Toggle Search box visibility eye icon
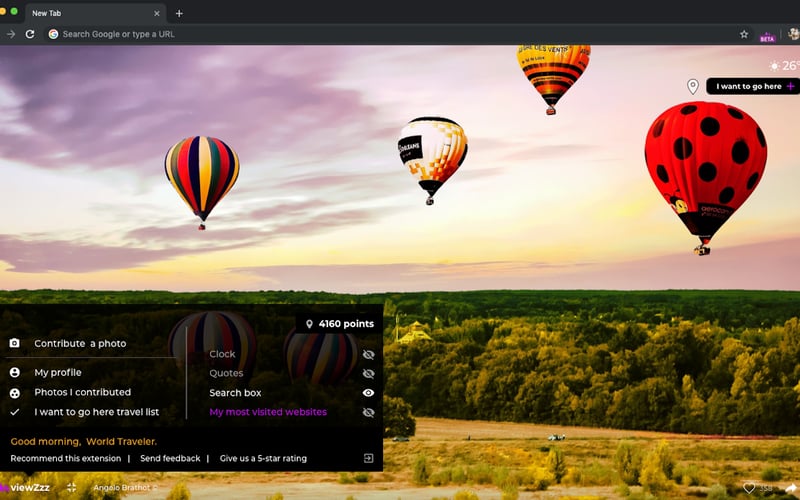Viewport: 800px width, 500px height. click(368, 393)
